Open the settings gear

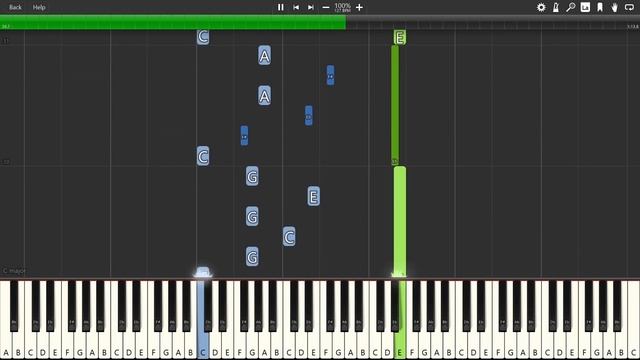pos(541,7)
